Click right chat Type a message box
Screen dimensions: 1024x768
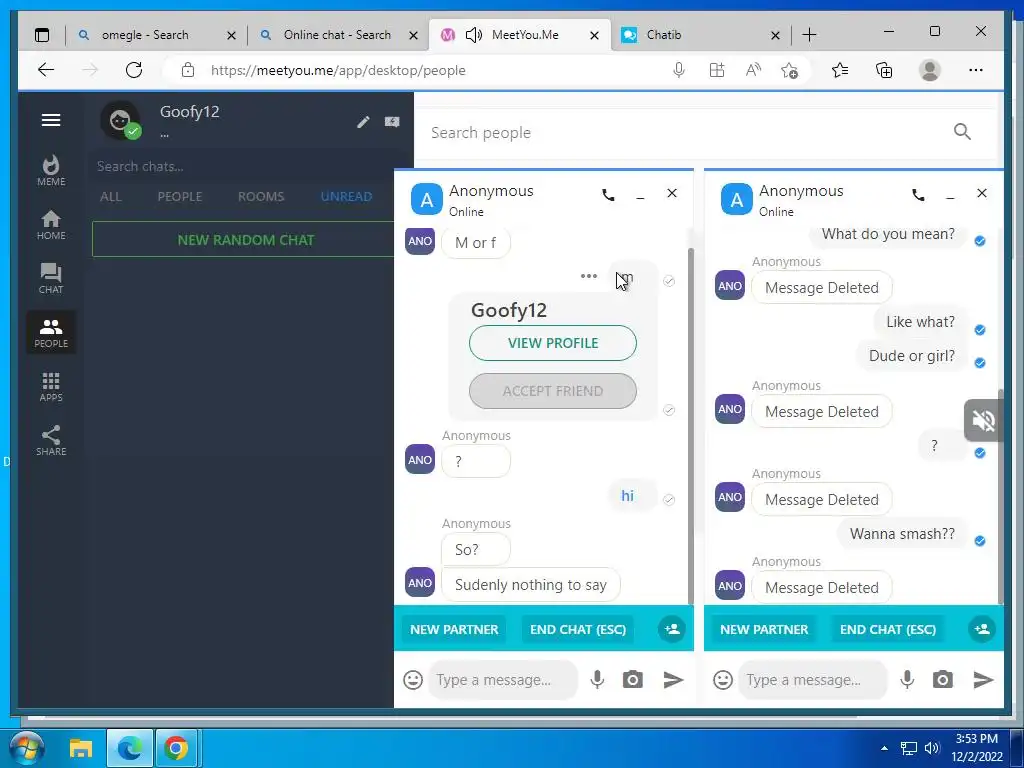813,680
